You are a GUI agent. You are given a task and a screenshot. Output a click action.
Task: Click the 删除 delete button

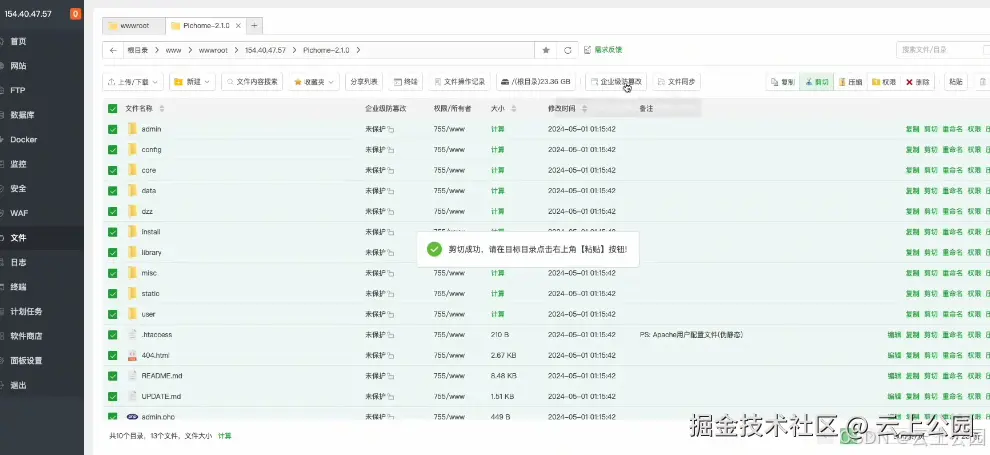pyautogui.click(x=917, y=81)
